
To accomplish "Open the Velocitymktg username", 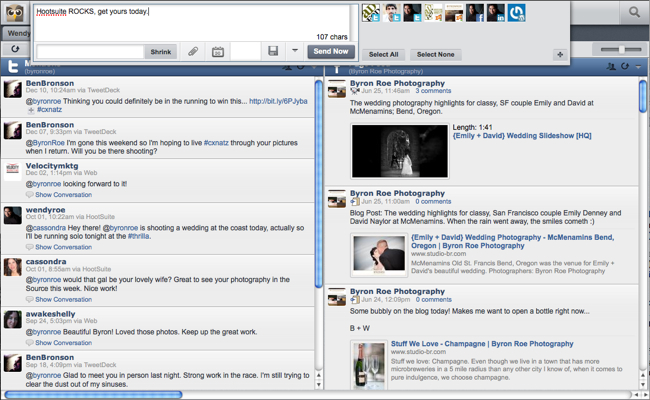I will point(52,166).
